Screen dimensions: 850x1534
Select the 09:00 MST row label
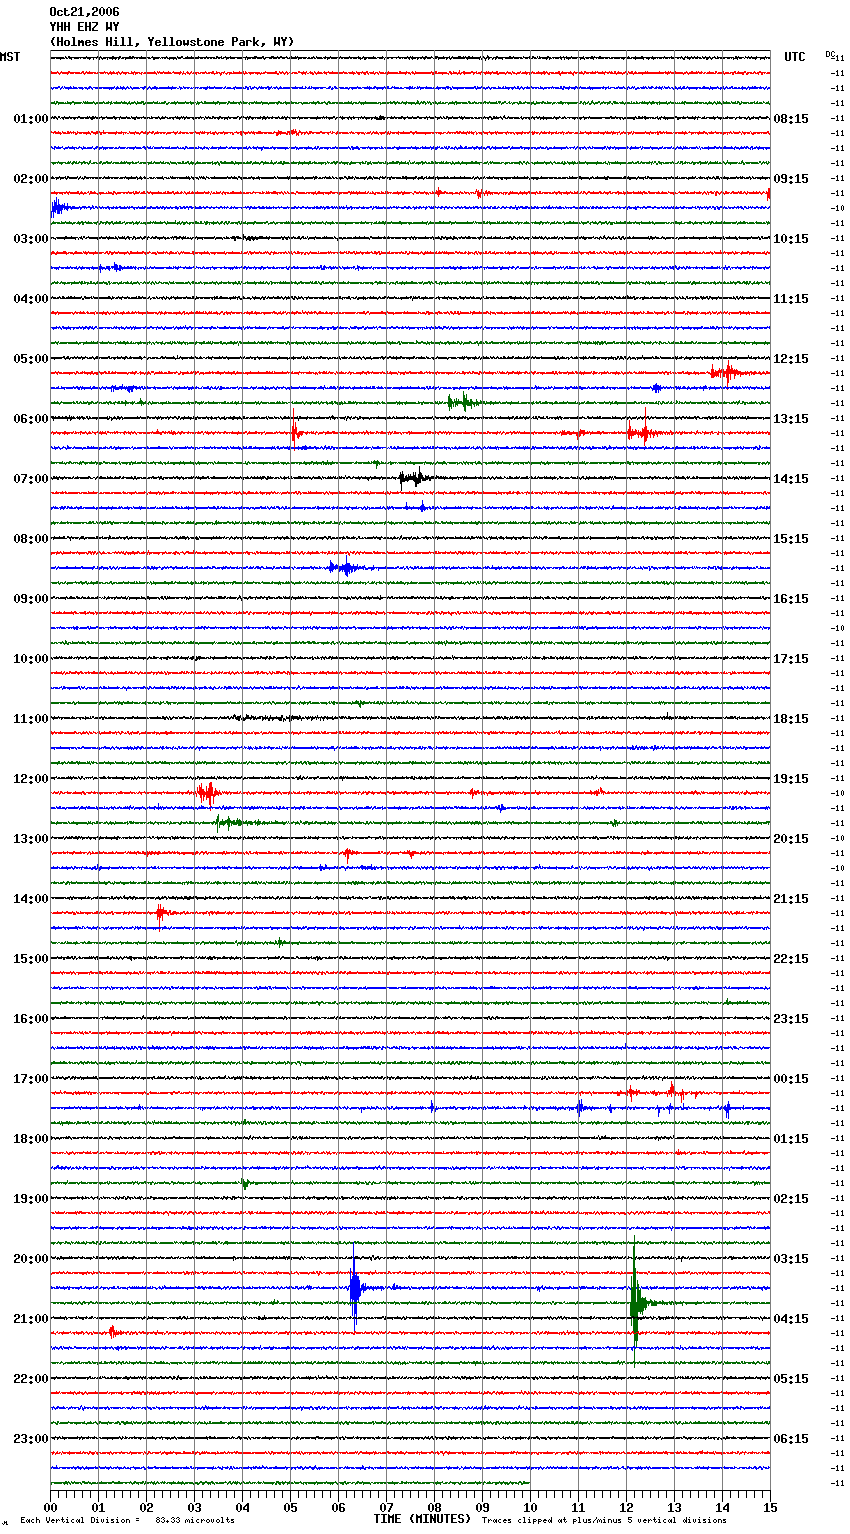coord(31,599)
